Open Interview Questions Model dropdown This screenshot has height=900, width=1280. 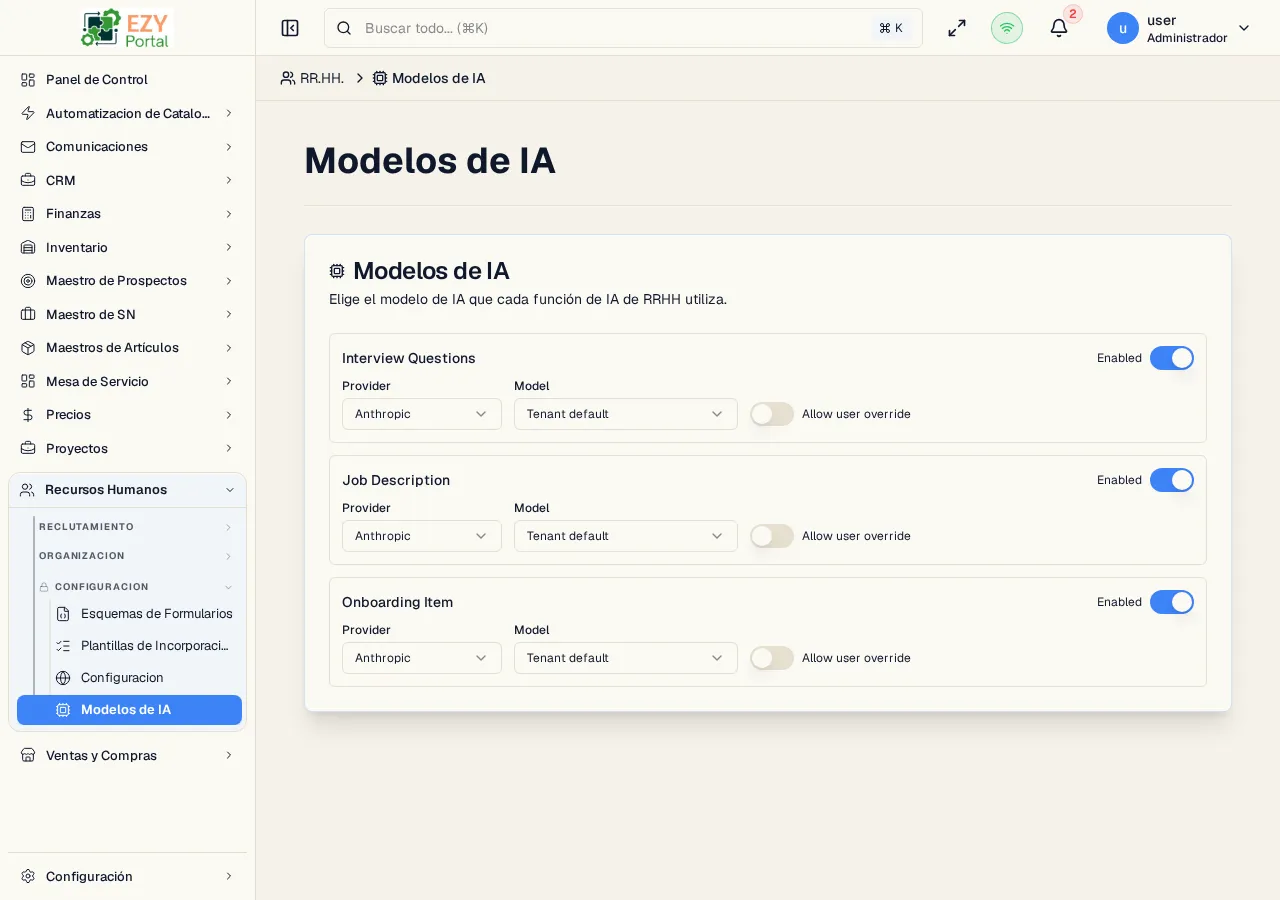[x=626, y=414]
